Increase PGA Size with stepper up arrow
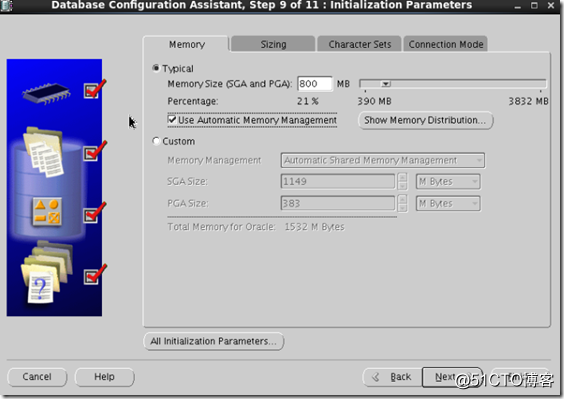Screen dimensions: 564x399 coord(402,199)
